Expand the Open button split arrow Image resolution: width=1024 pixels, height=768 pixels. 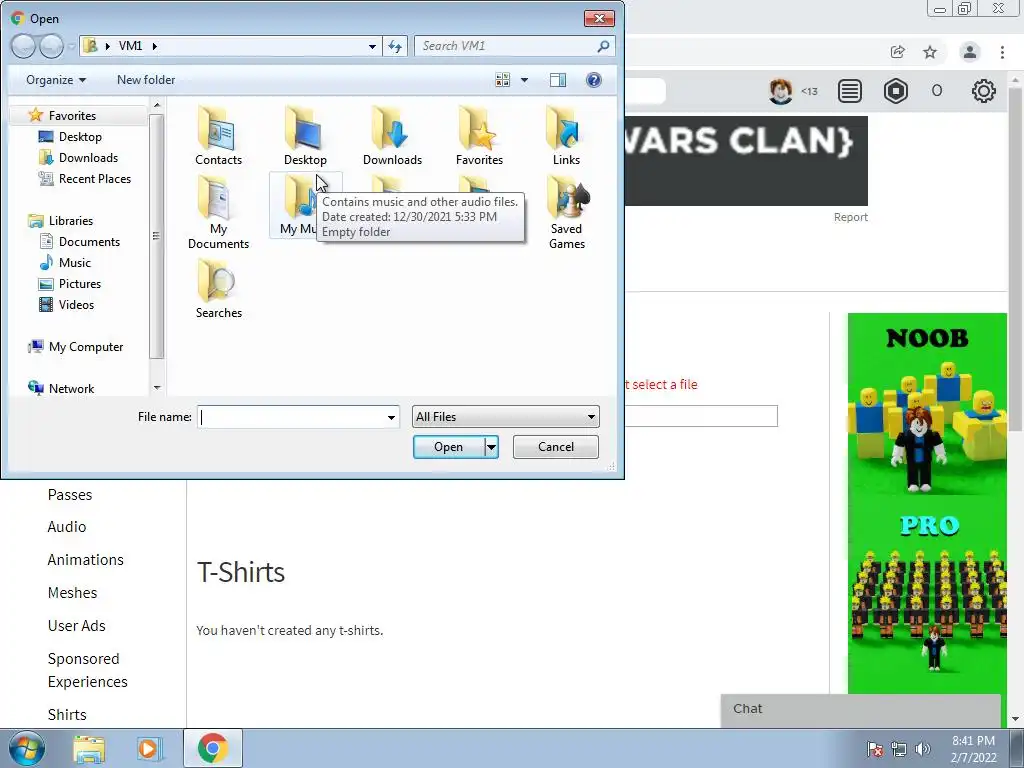point(491,447)
